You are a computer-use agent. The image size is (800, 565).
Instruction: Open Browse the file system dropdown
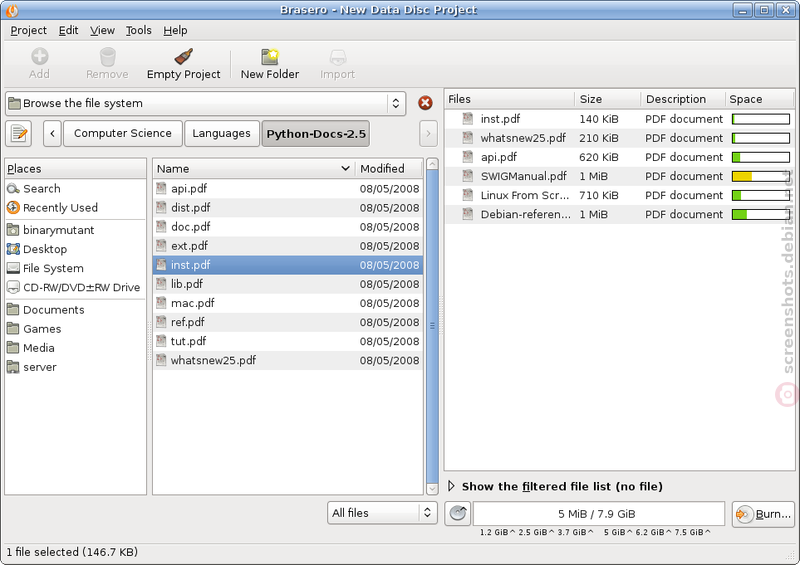point(206,104)
